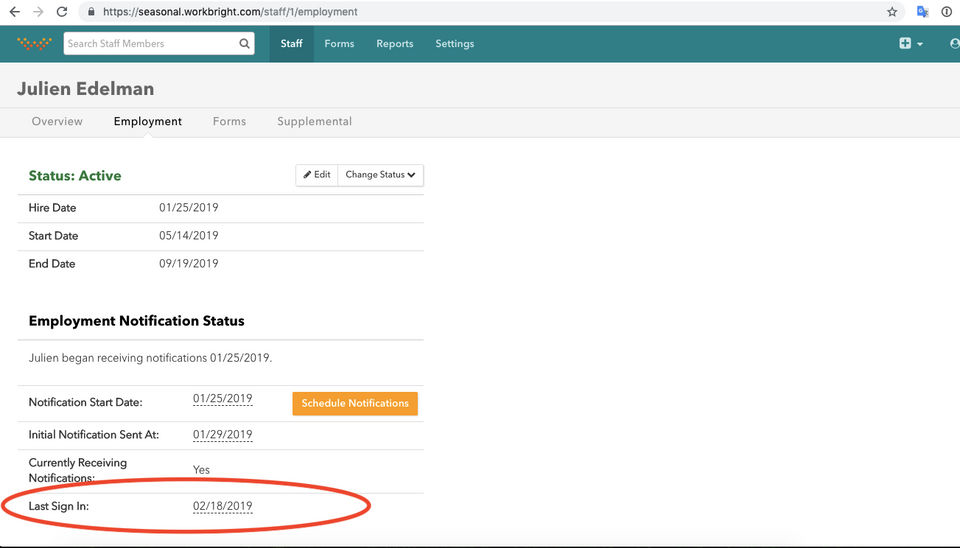Click the Currently Receiving Notifications label

coord(78,470)
